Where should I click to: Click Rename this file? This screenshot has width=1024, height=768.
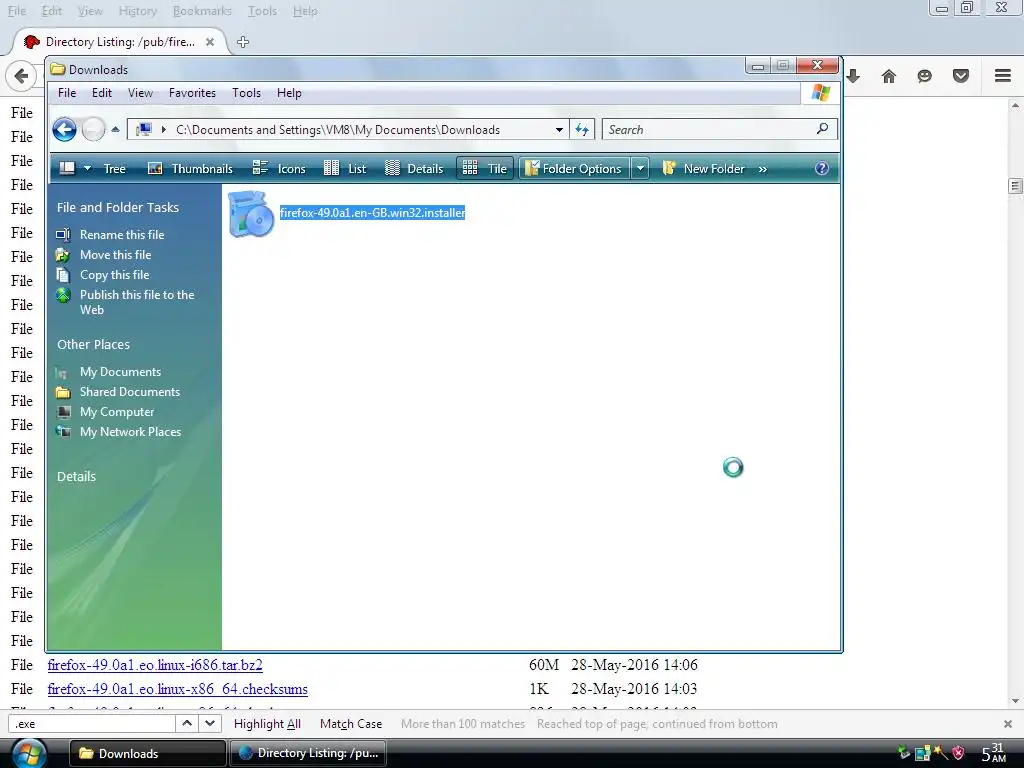click(122, 234)
